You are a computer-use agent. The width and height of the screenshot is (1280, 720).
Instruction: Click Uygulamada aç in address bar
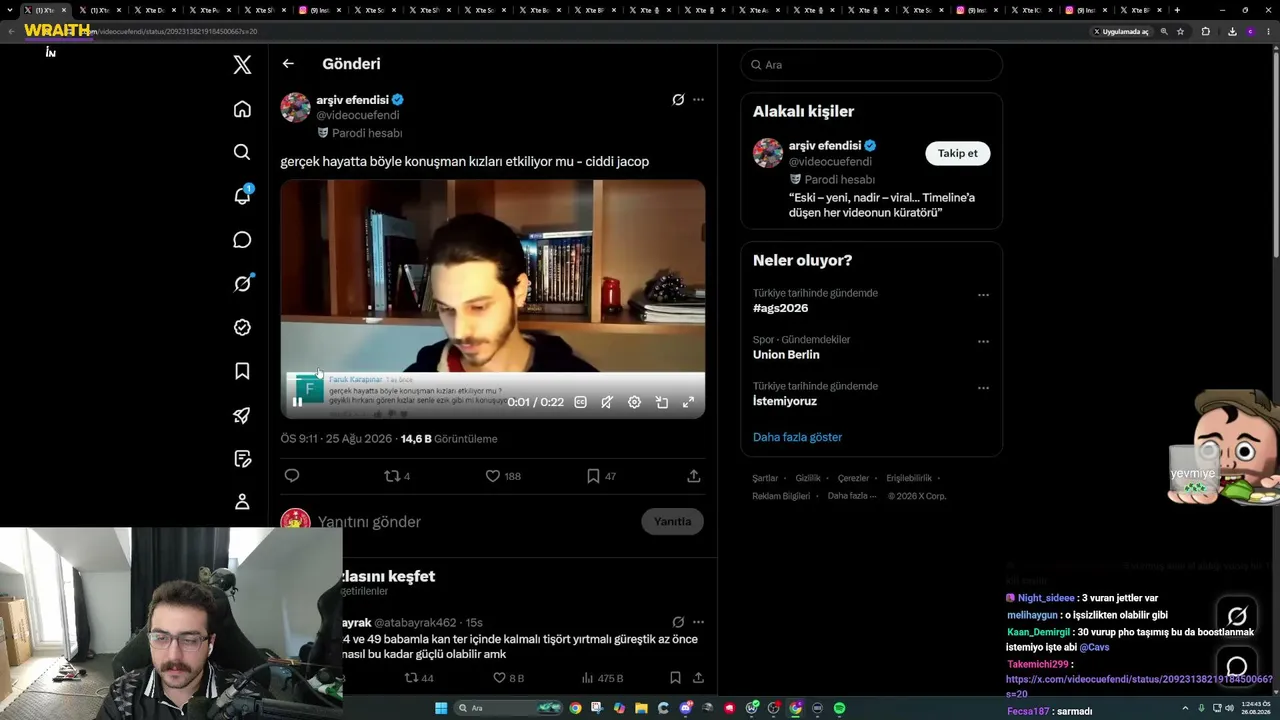point(1120,32)
